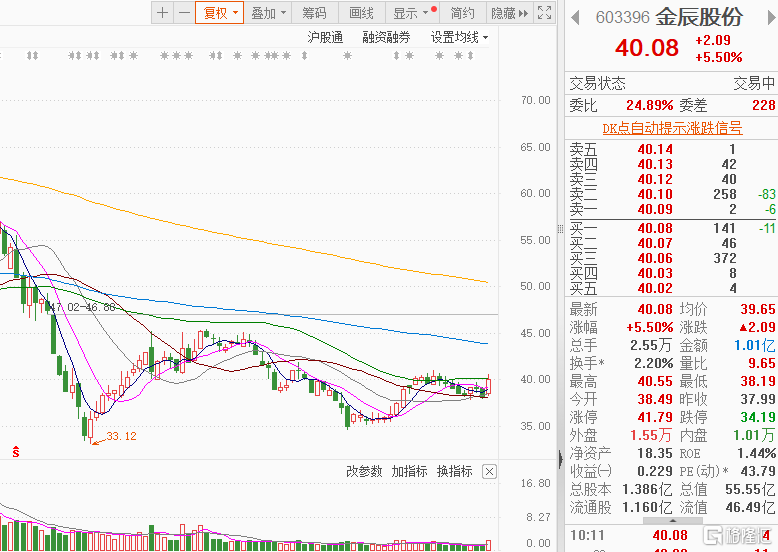Open DK点自动提示涨跌信号 link
The width and height of the screenshot is (778, 552).
pos(672,128)
